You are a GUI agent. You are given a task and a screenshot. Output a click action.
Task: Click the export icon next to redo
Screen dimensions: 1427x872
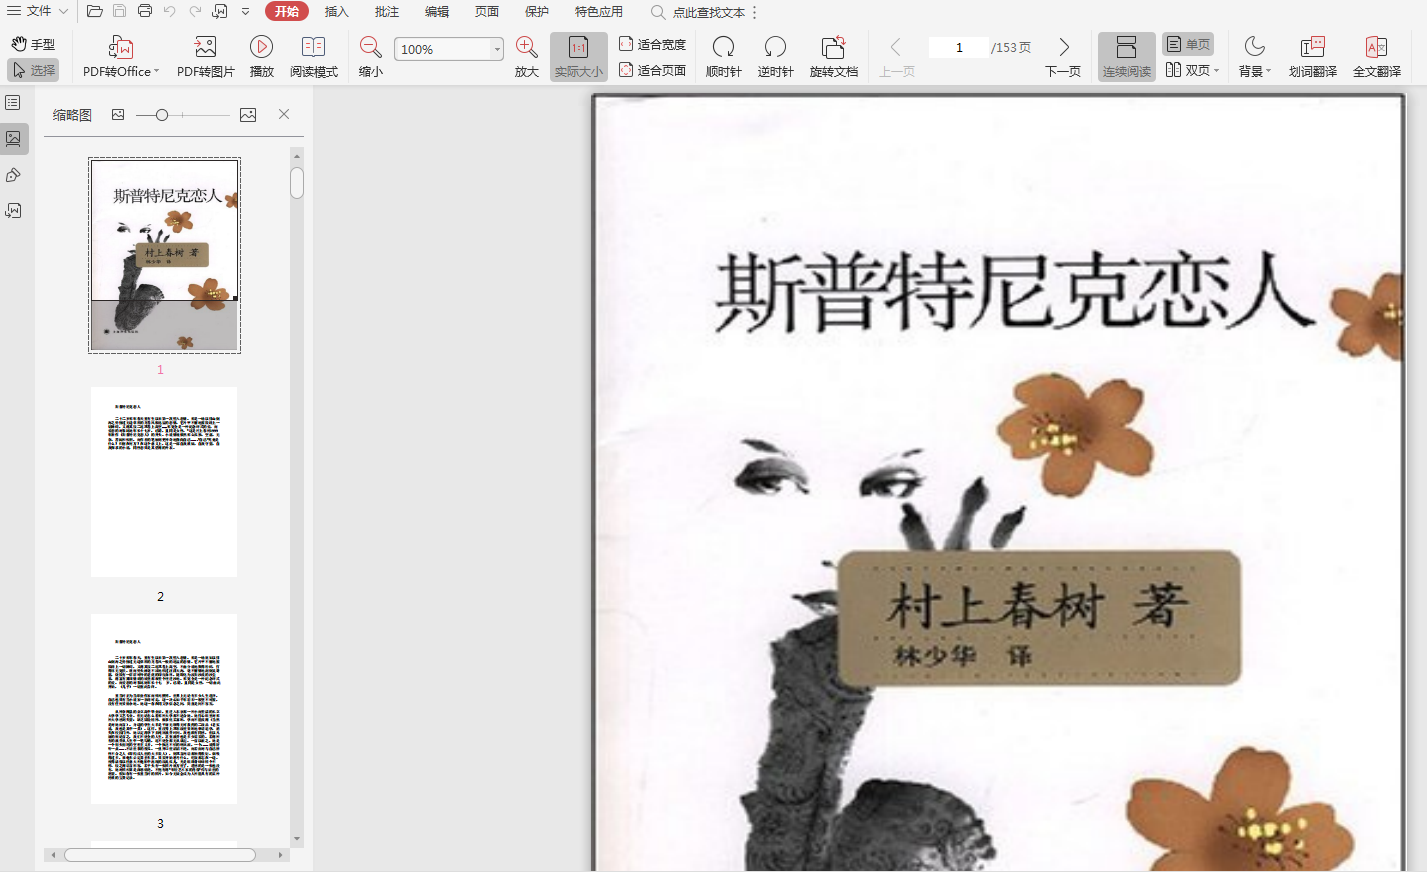(220, 12)
